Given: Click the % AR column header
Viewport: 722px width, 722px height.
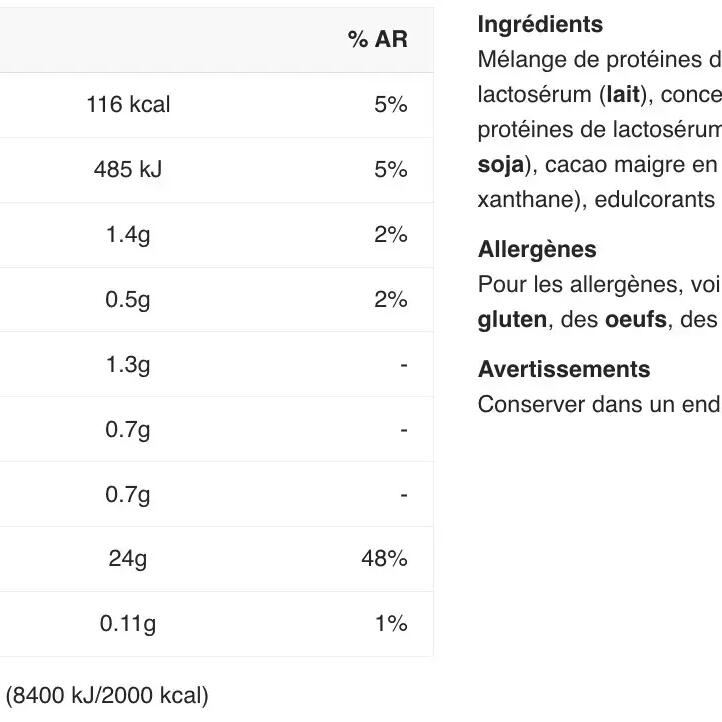Looking at the screenshot, I should 378,39.
